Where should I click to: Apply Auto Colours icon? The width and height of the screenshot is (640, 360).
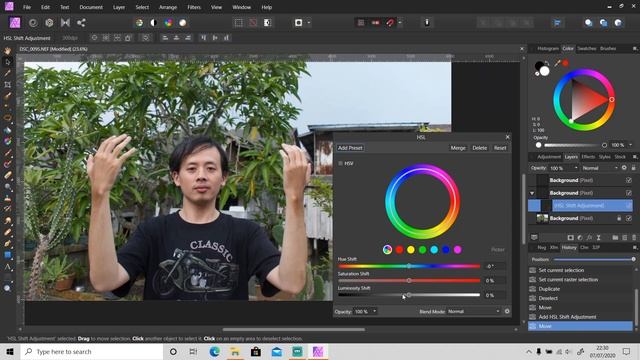click(x=168, y=23)
